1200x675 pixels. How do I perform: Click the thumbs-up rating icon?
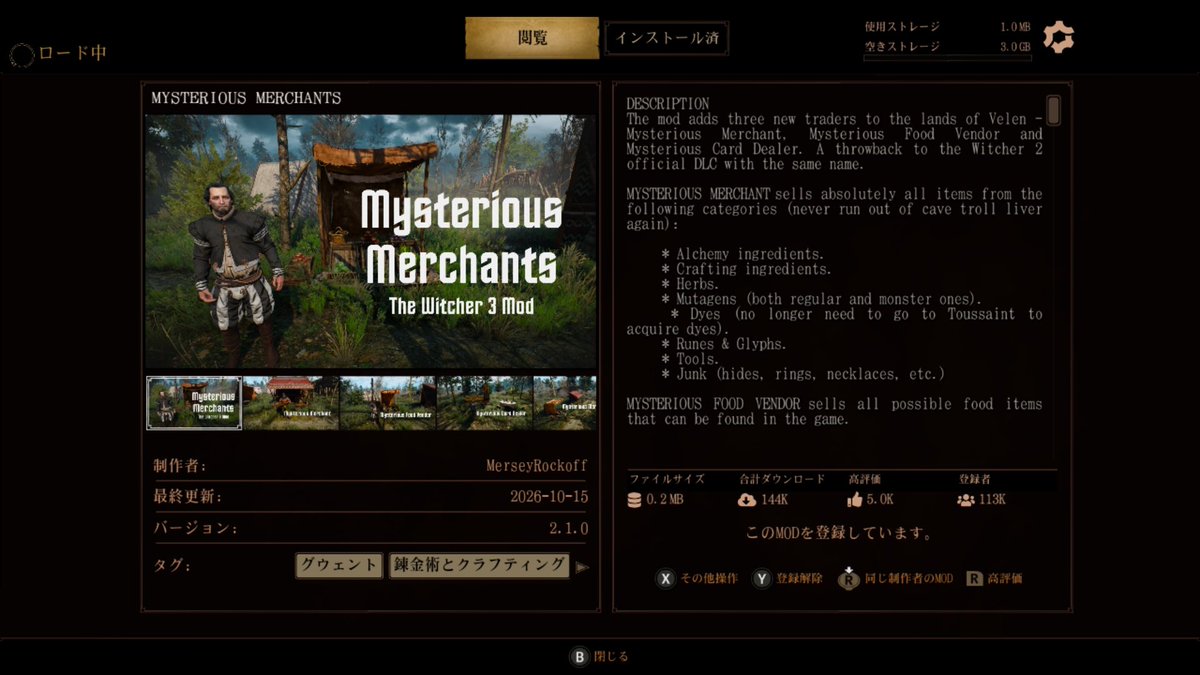[x=854, y=500]
